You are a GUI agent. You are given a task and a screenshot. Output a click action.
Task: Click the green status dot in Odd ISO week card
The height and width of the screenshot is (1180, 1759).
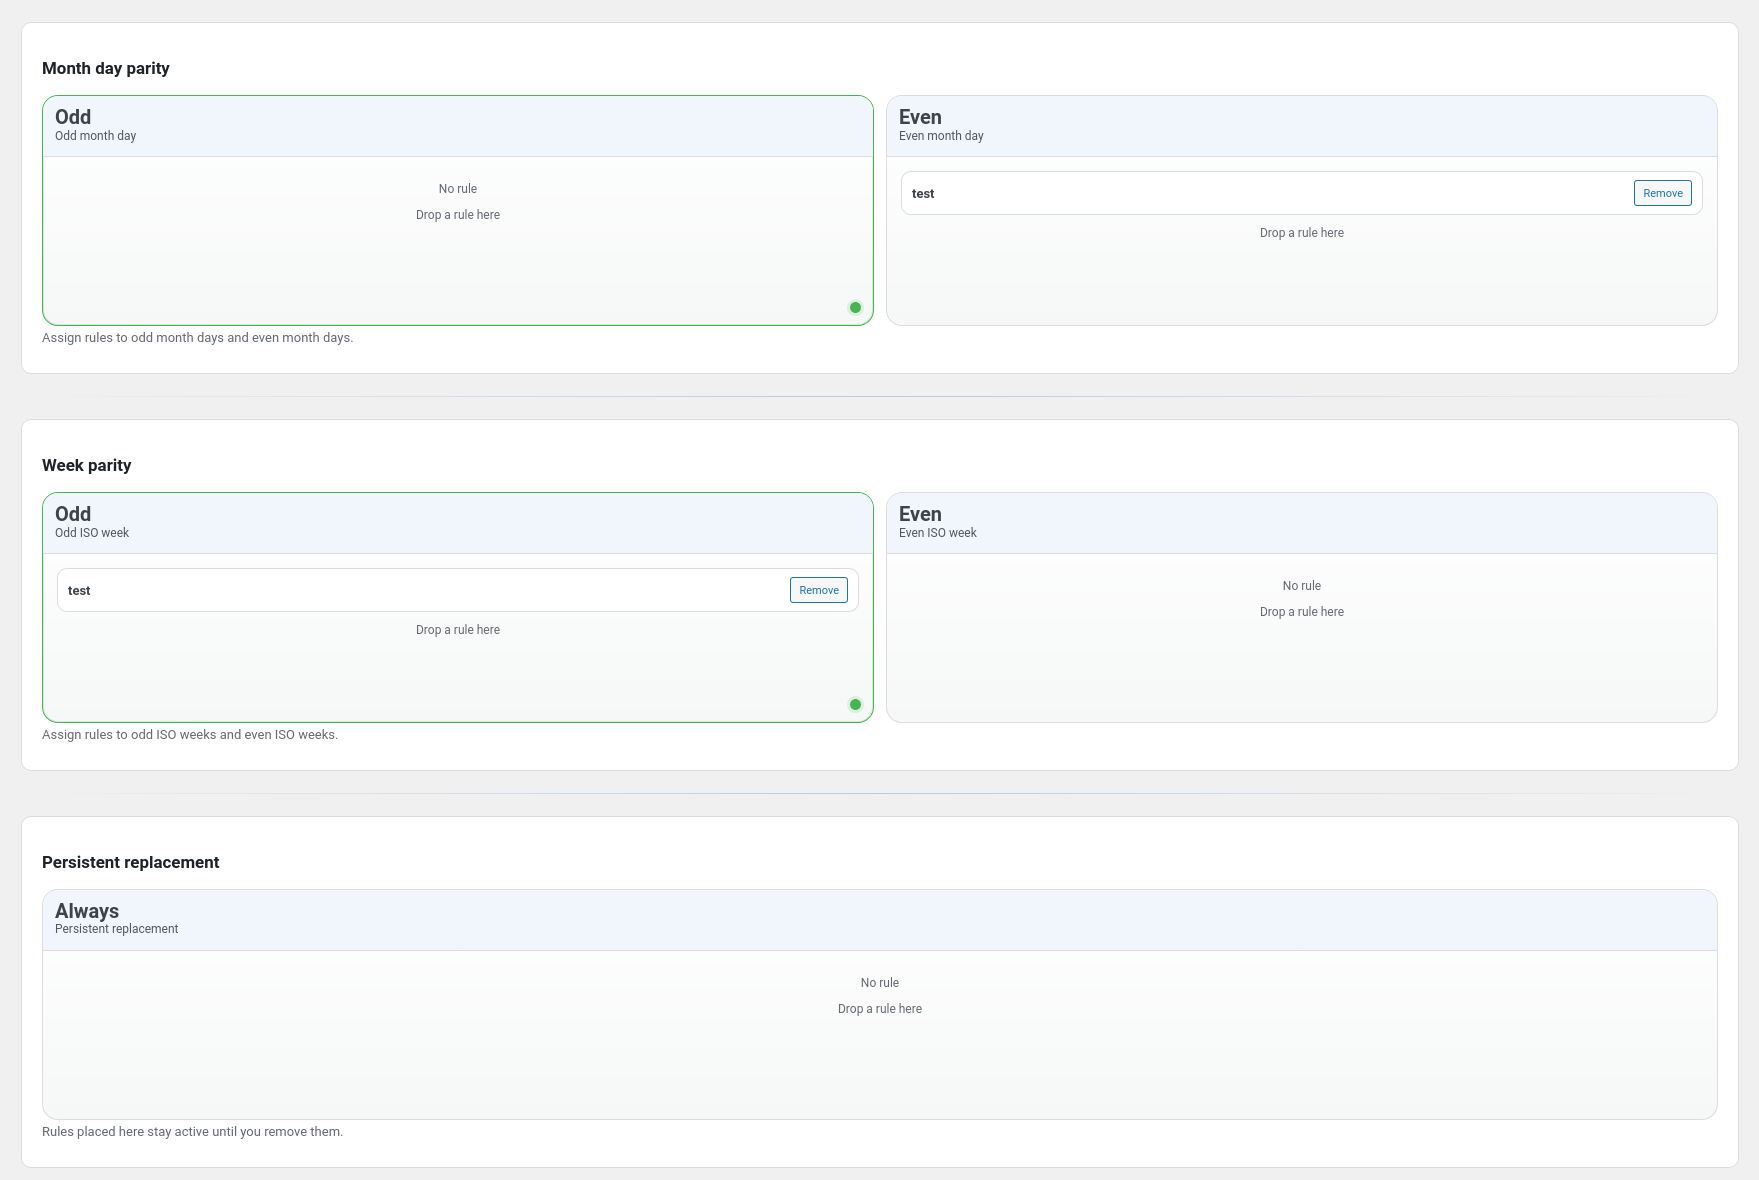tap(855, 704)
